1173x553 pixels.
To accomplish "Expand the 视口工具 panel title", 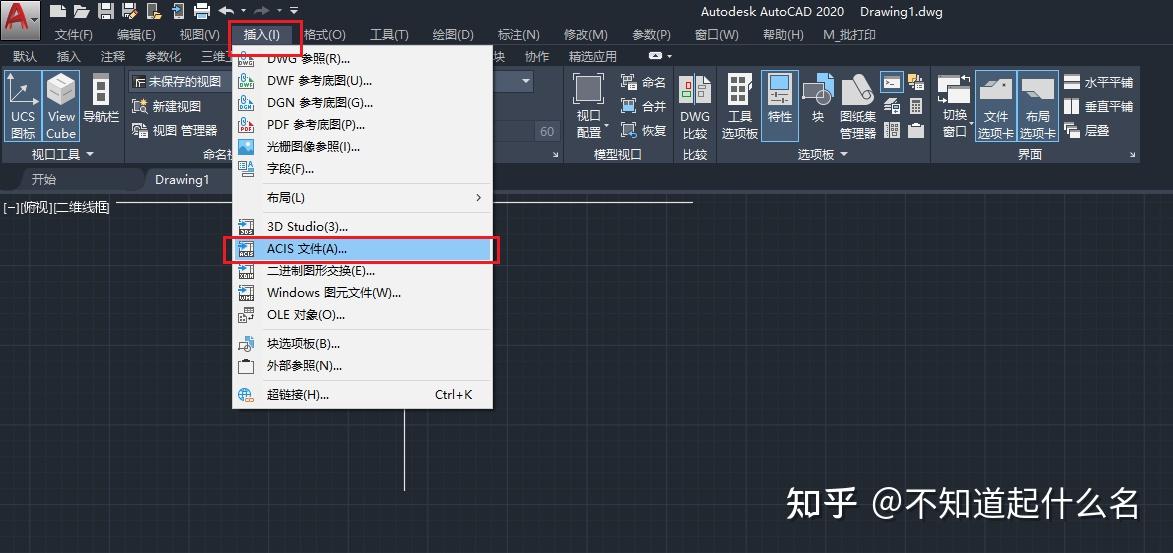I will [x=63, y=154].
